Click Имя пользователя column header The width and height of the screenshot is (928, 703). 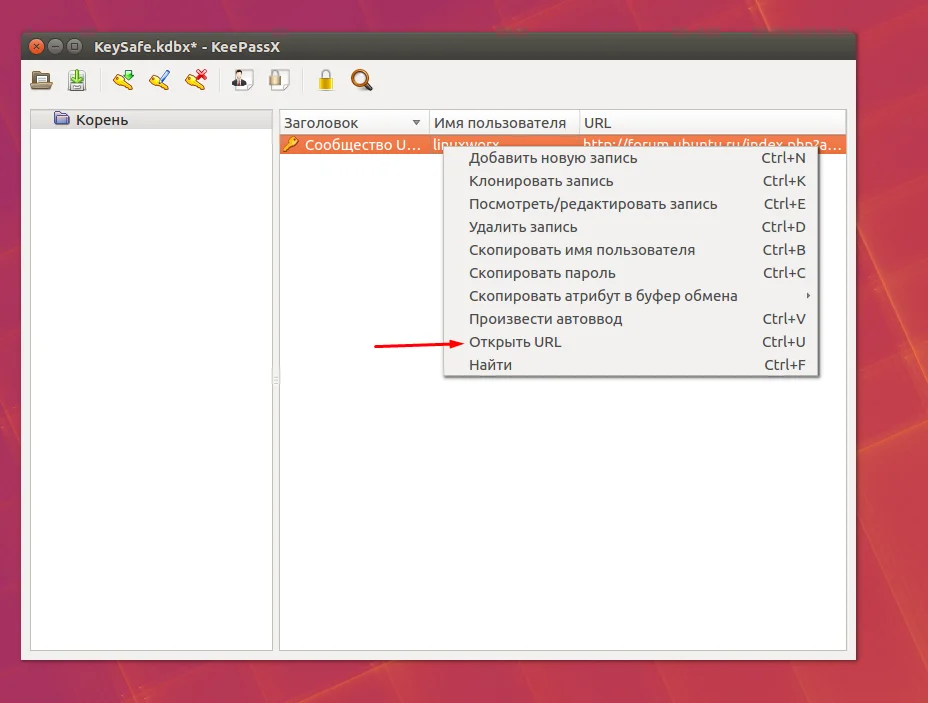coord(504,122)
